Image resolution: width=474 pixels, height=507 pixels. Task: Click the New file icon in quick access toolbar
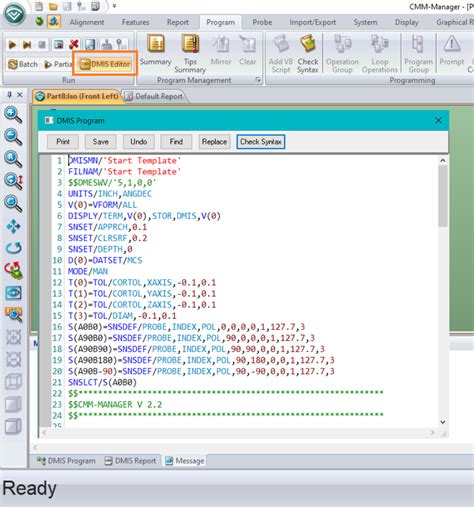pyautogui.click(x=39, y=6)
